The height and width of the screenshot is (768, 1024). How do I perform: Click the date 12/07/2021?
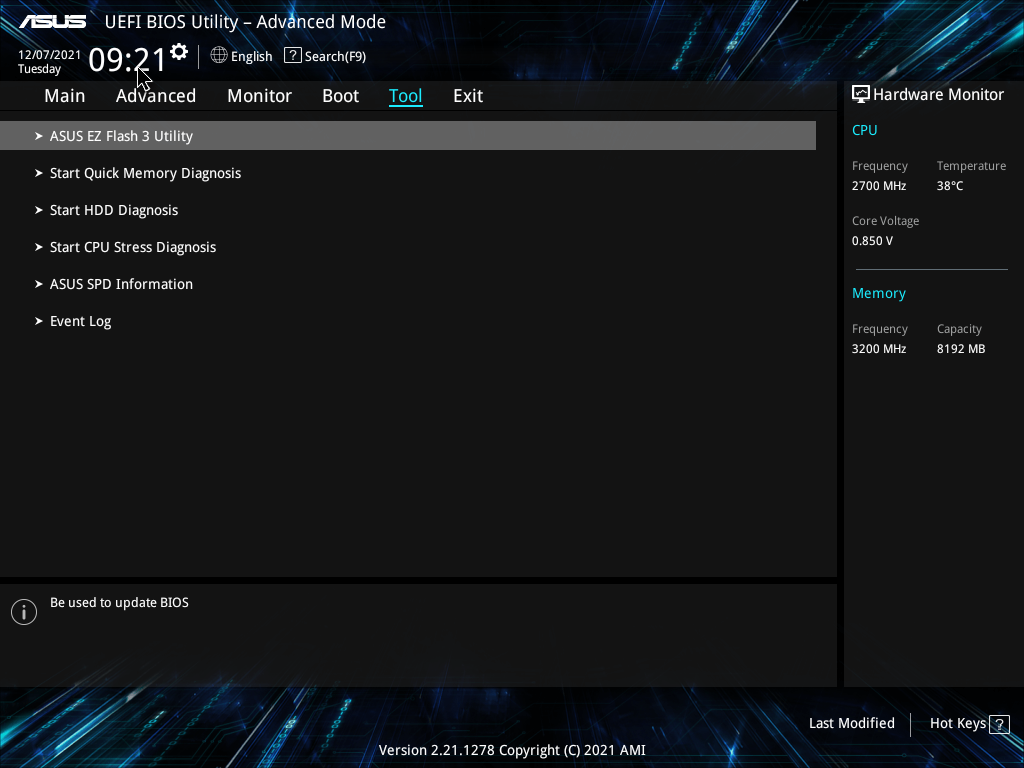click(49, 55)
